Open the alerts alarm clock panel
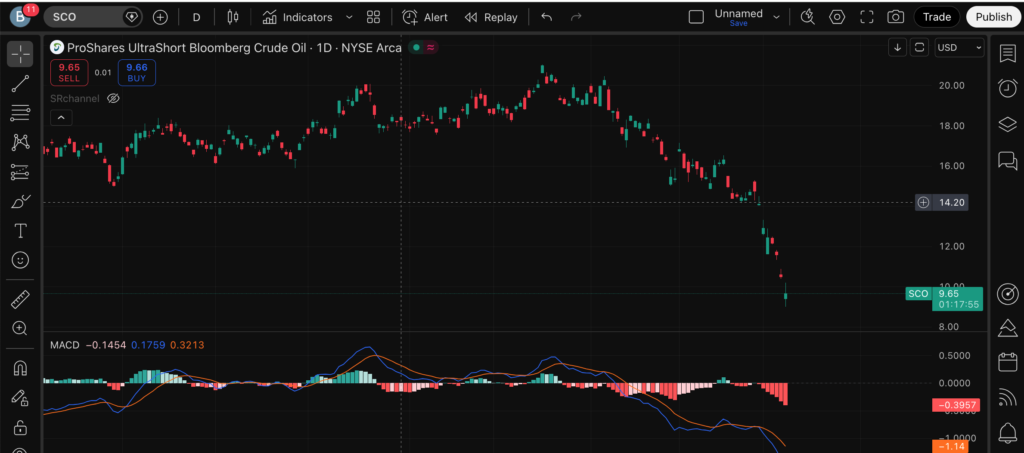This screenshot has width=1024, height=453. pyautogui.click(x=1007, y=90)
